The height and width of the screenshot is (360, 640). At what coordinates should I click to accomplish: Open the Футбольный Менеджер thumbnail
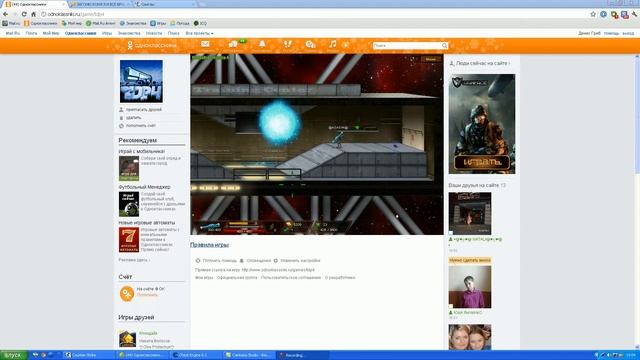[129, 204]
